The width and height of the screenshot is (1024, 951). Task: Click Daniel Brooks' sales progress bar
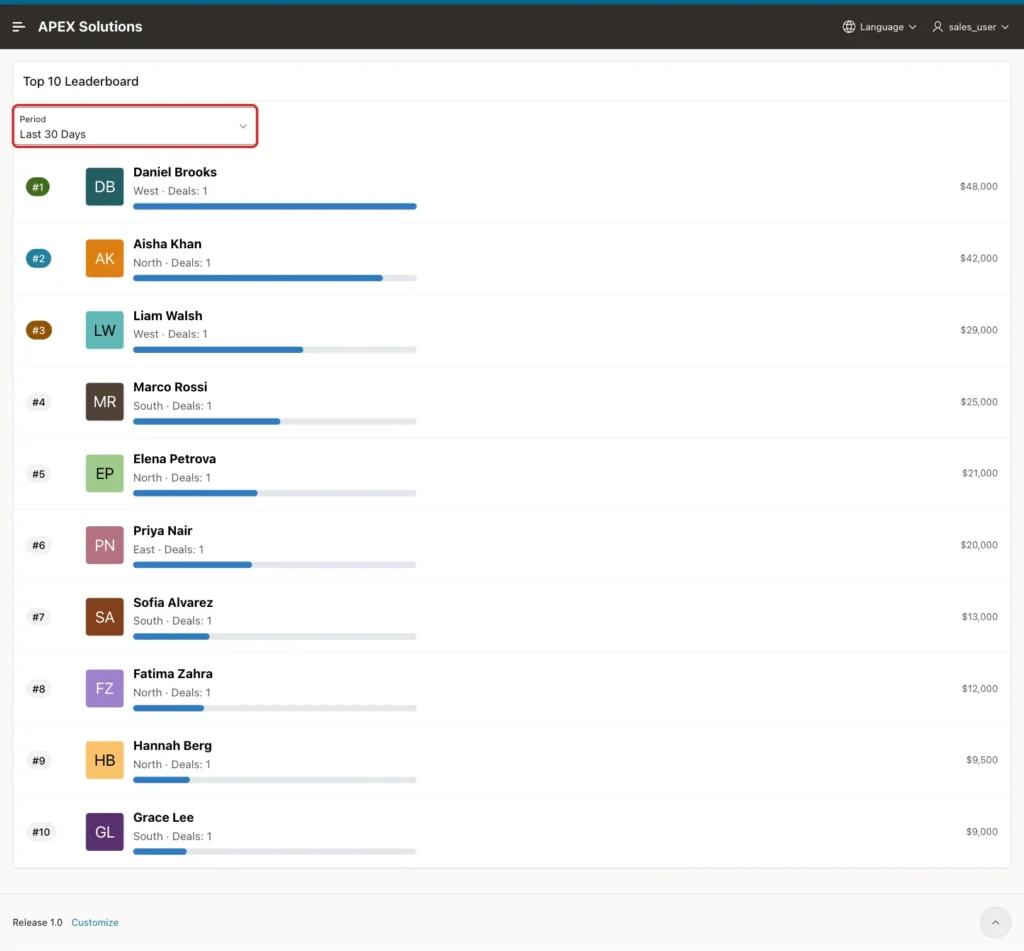[x=275, y=206]
